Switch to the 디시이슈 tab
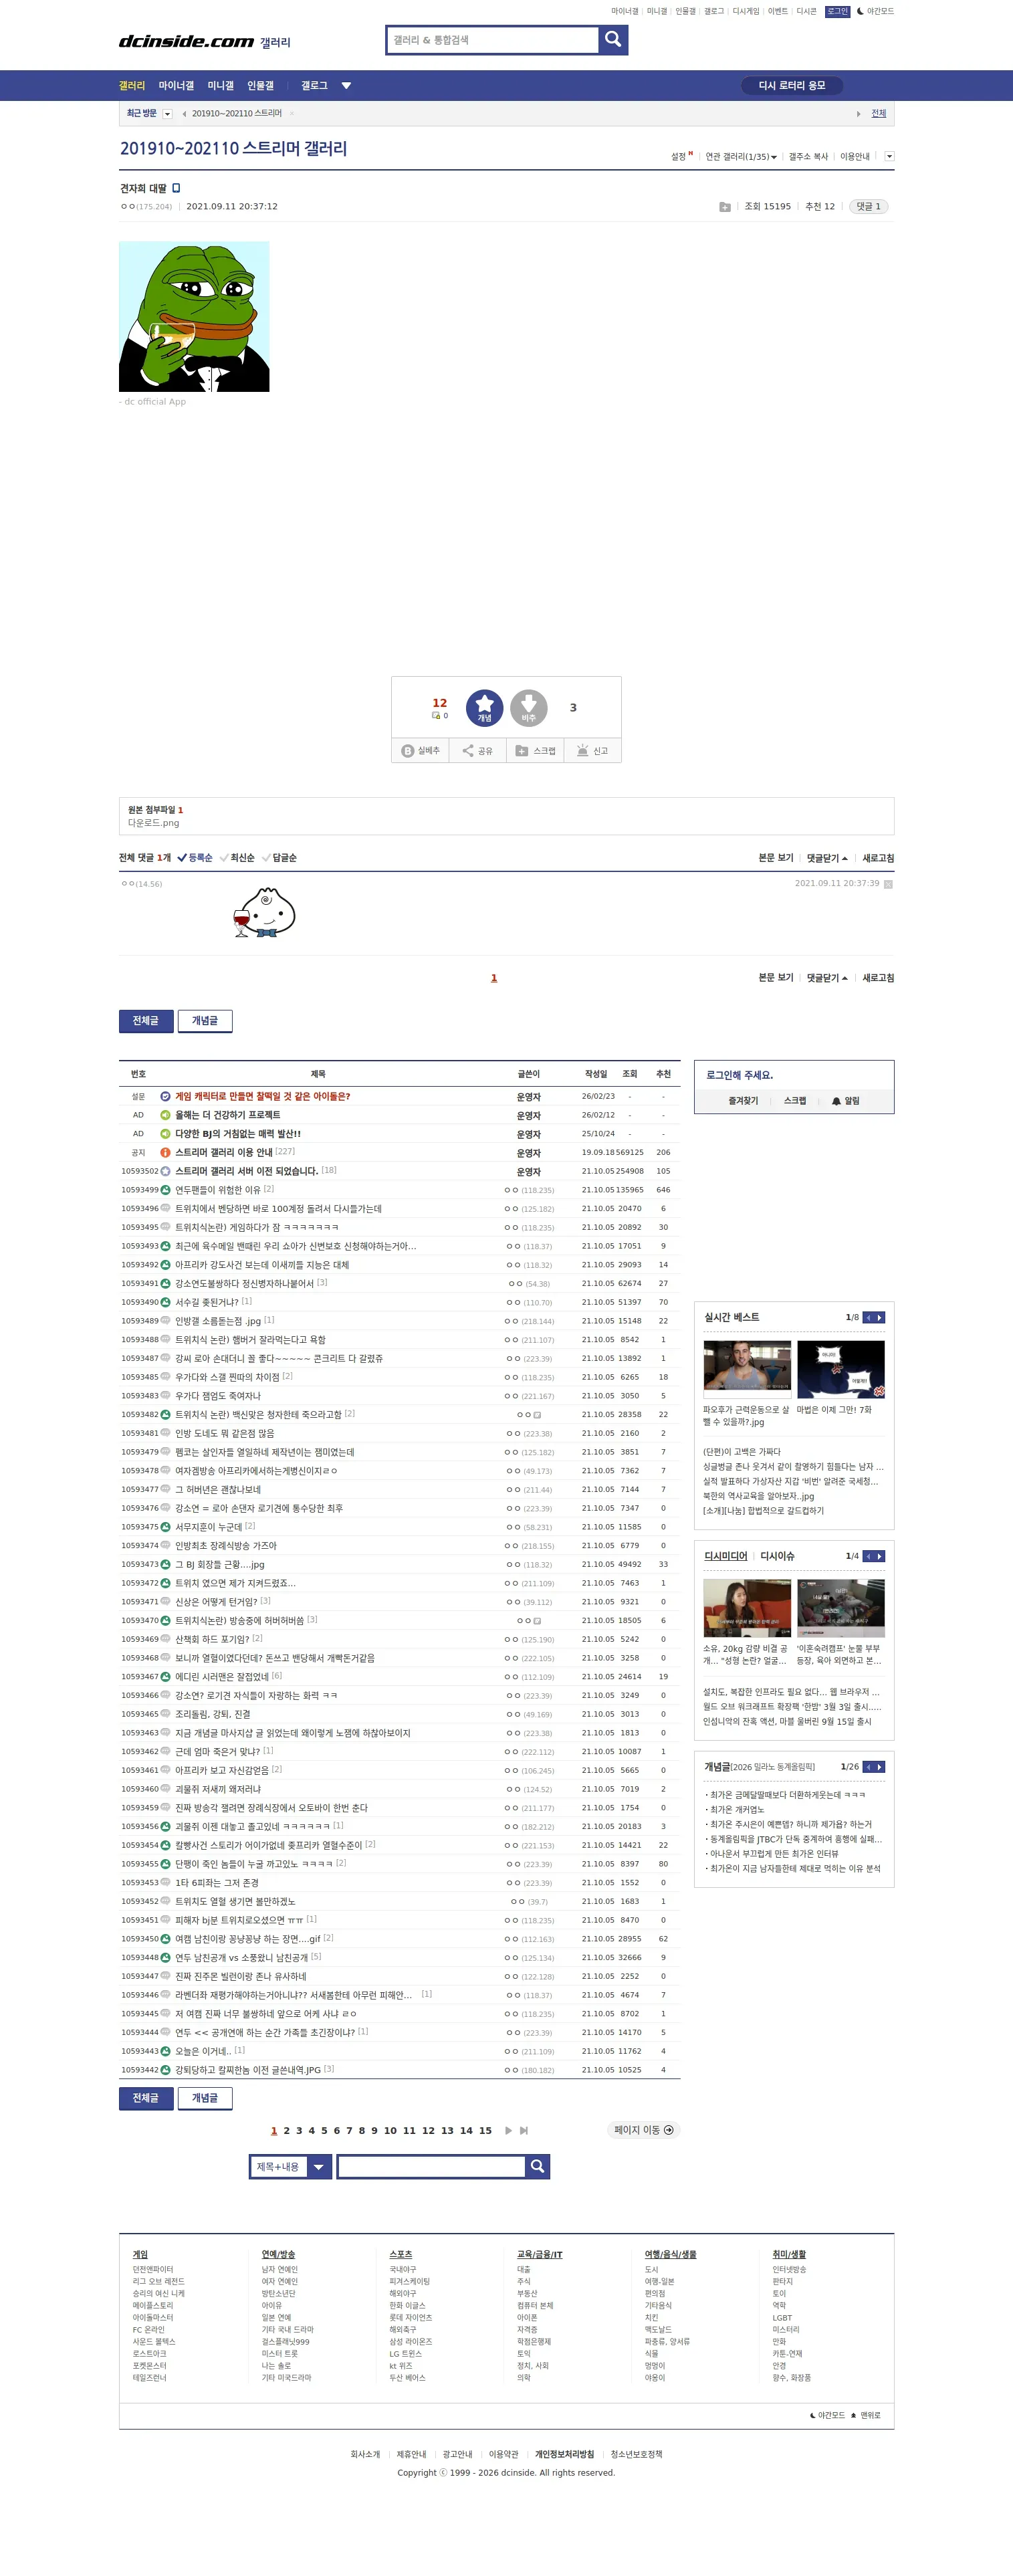Screen dimensions: 1013x2576 [777, 1556]
